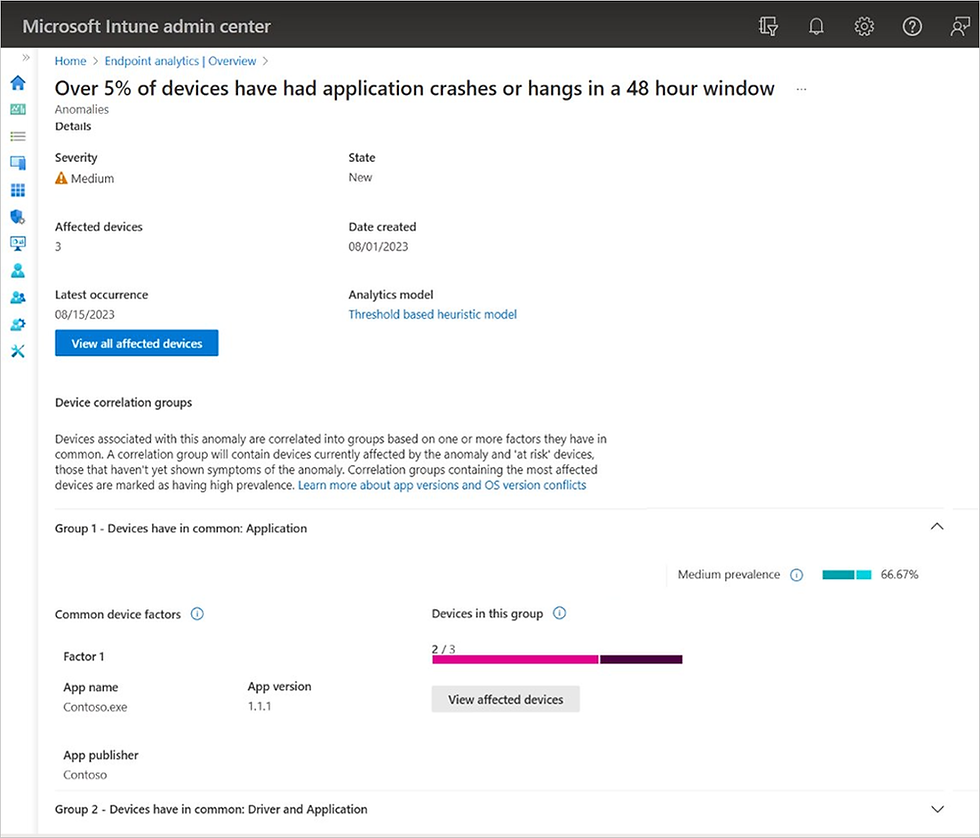
Task: Expand the Group 2 Driver and Application section
Action: point(937,809)
